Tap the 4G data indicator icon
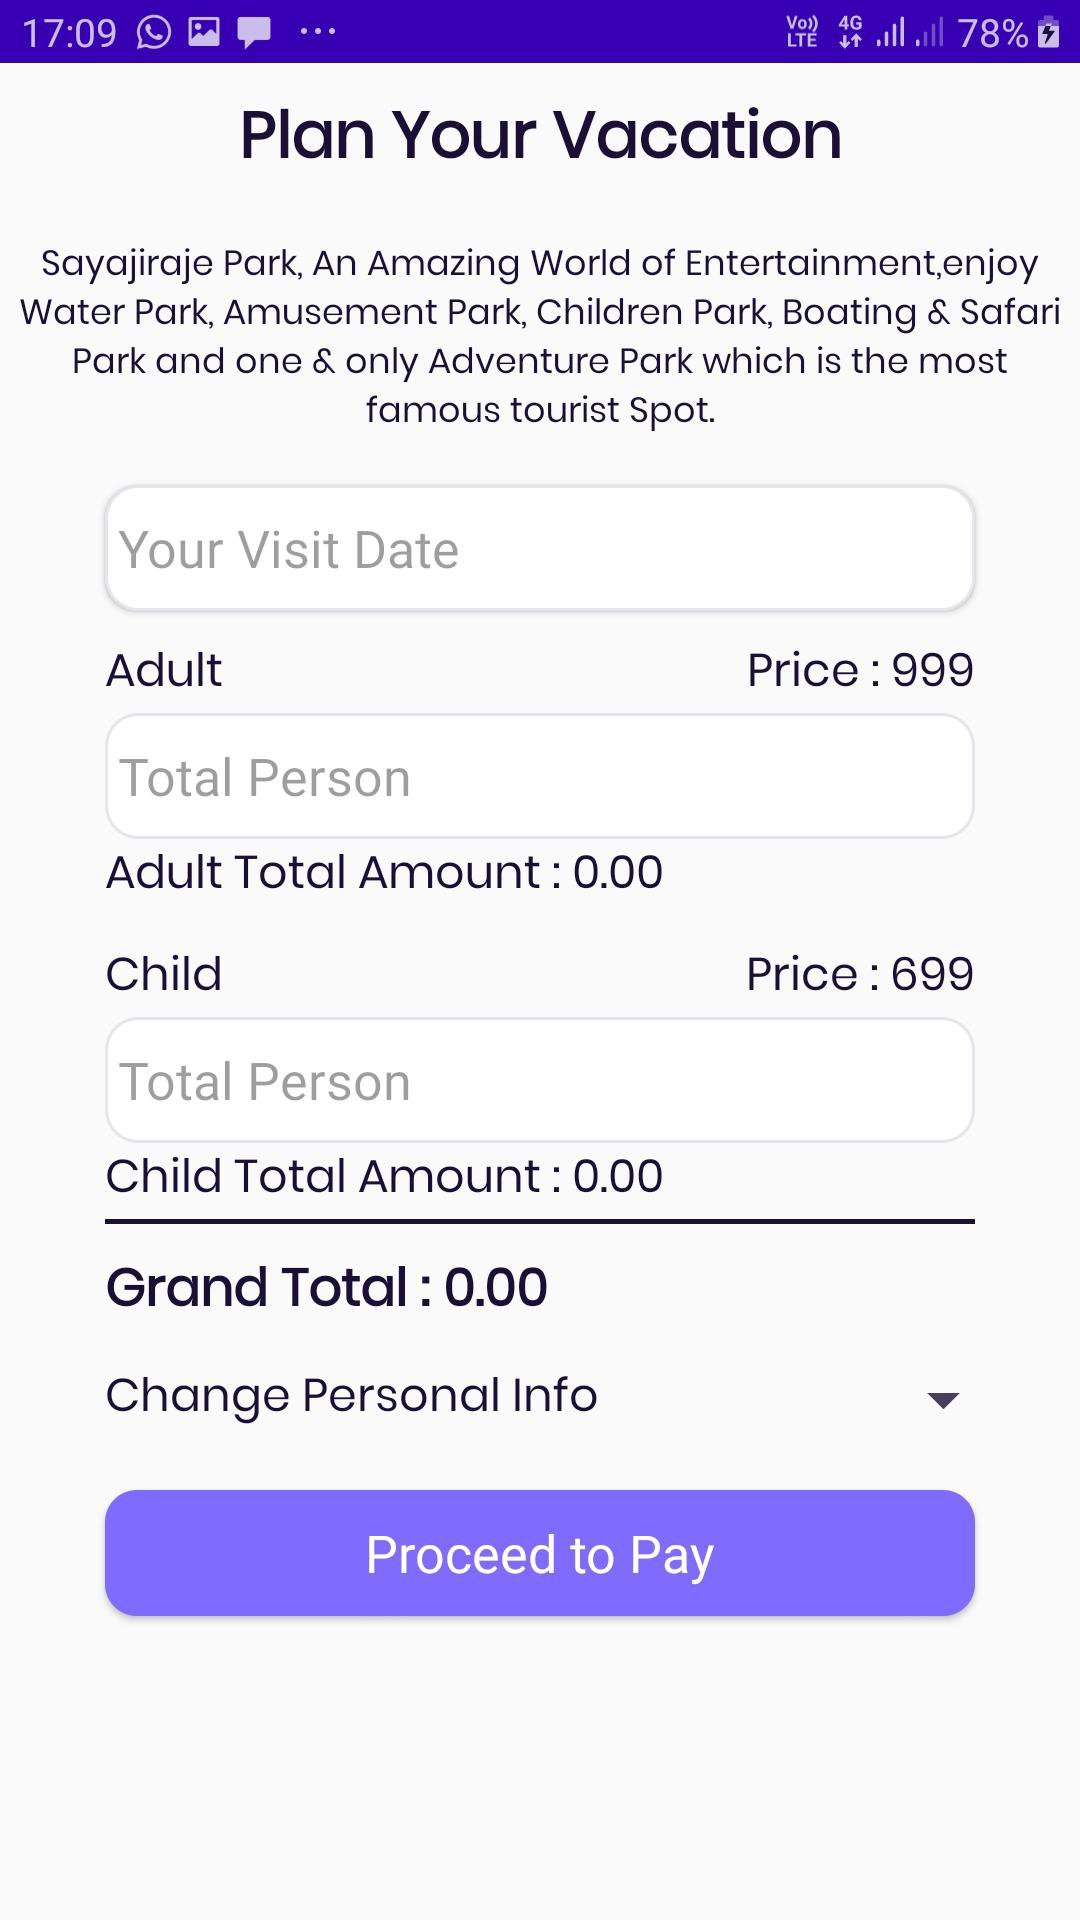The width and height of the screenshot is (1080, 1920). pos(850,32)
